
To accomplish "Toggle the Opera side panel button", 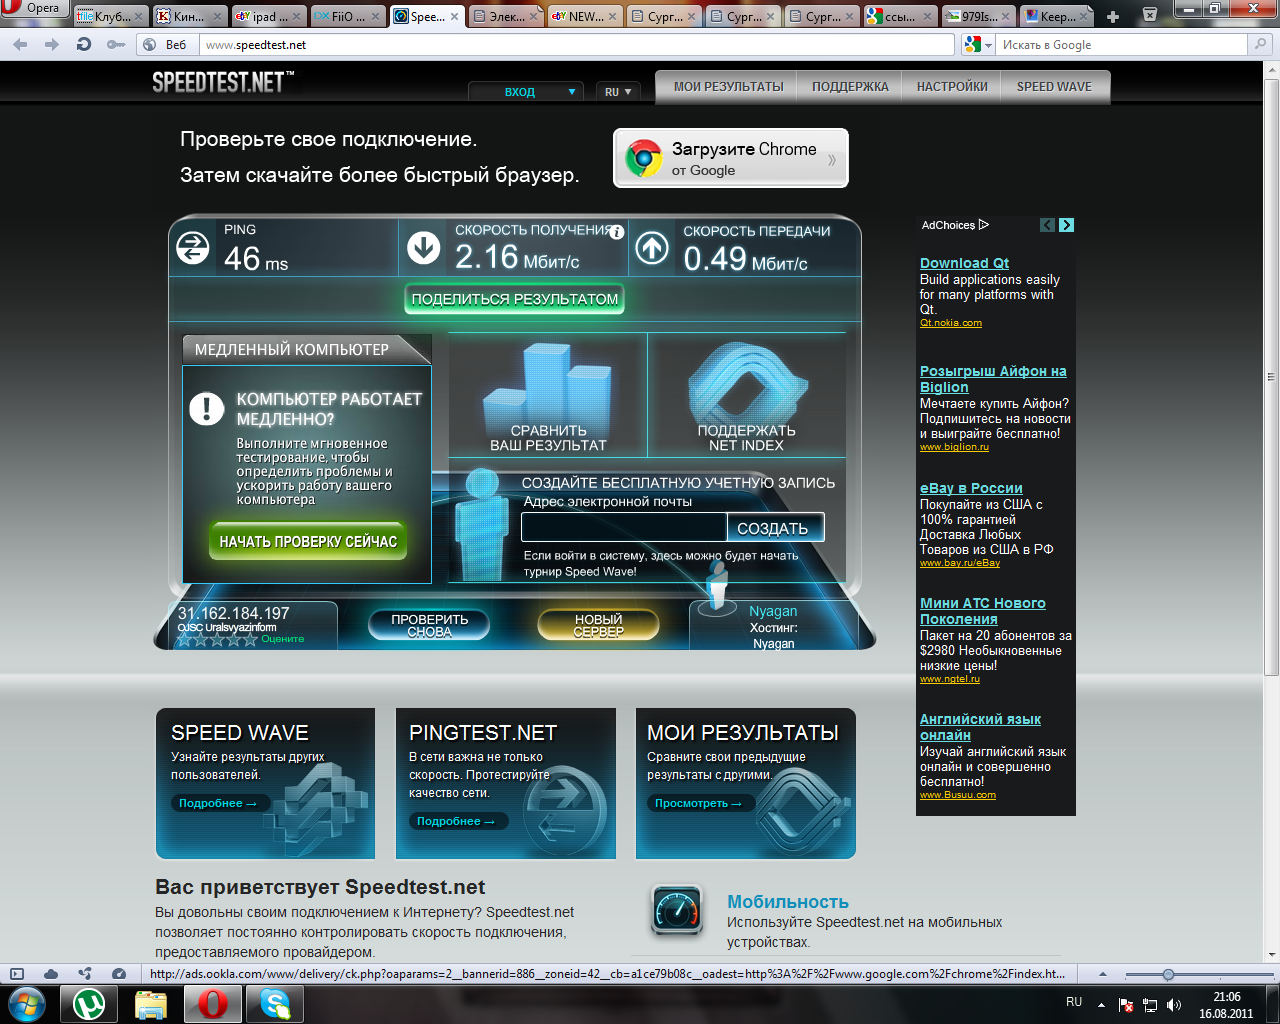I will coord(16,974).
